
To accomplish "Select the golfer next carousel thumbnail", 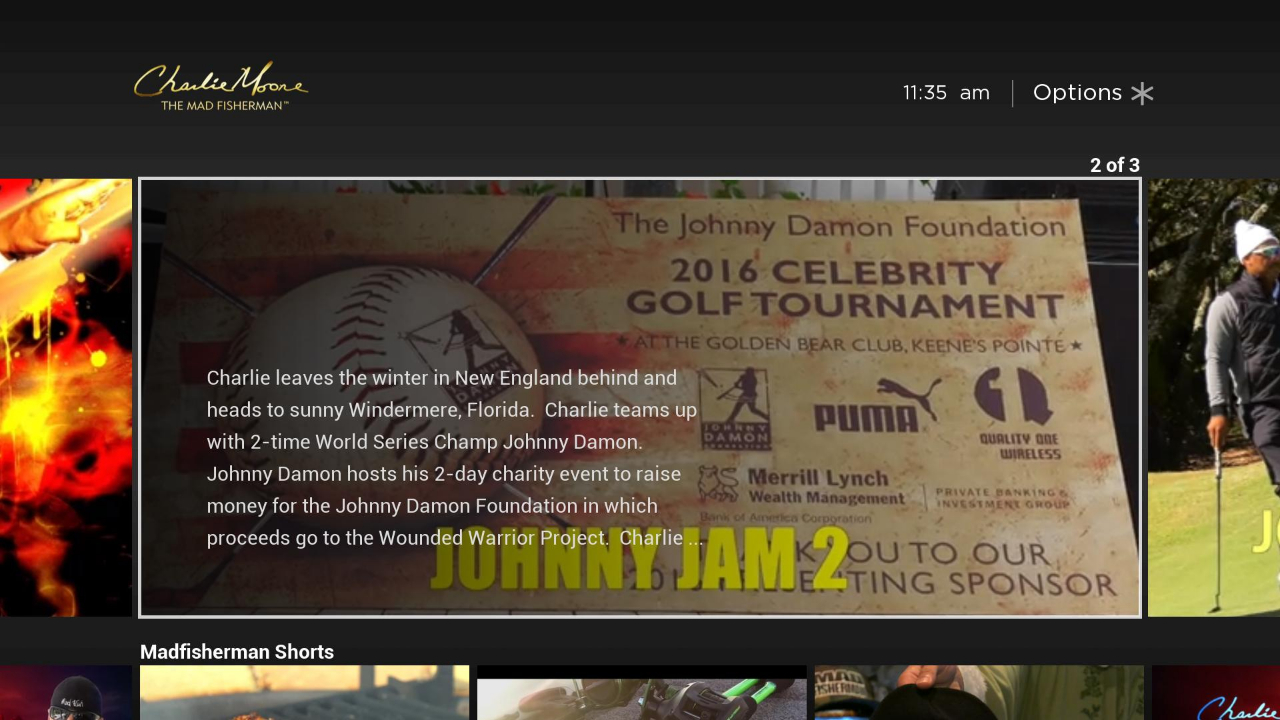I will pos(1213,397).
